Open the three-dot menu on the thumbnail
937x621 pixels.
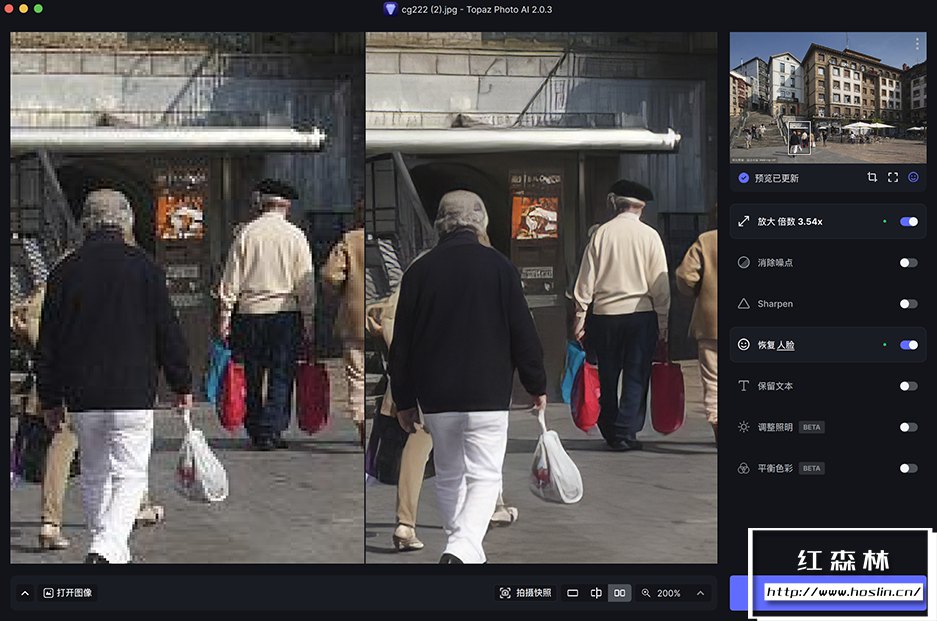pos(917,44)
